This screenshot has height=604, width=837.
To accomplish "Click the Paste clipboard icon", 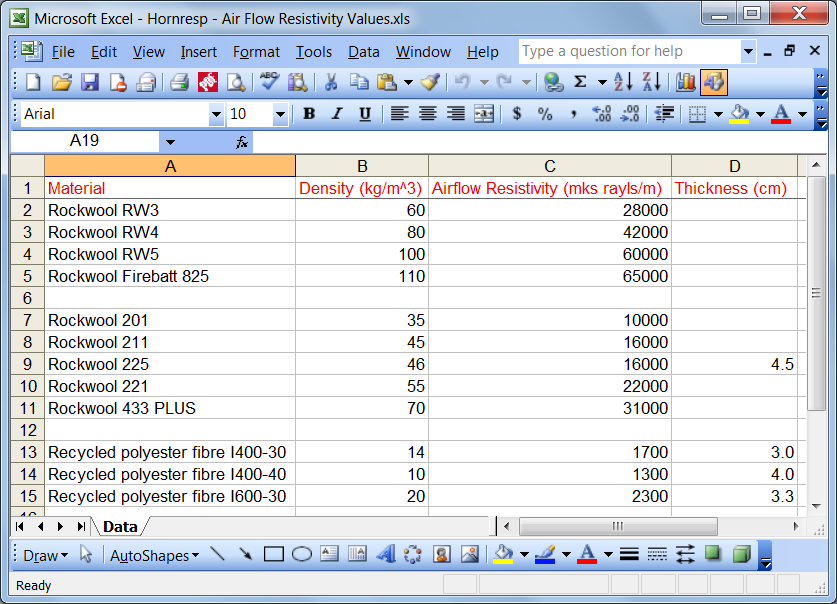I will (386, 82).
